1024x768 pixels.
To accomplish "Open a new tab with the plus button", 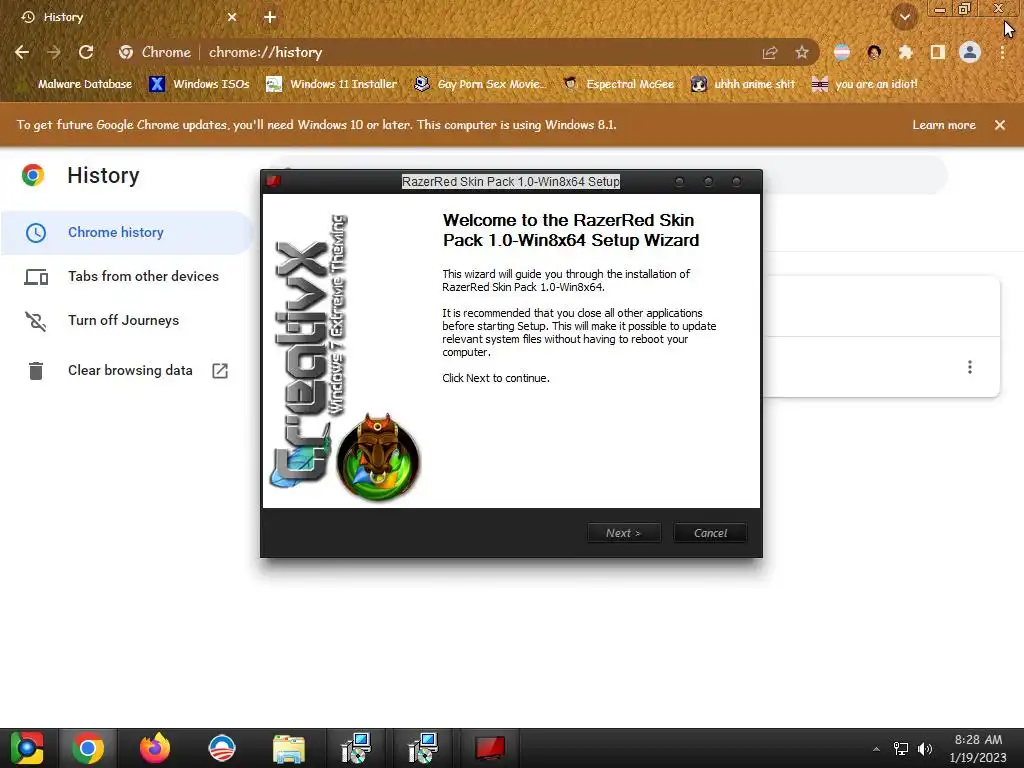I will point(270,17).
